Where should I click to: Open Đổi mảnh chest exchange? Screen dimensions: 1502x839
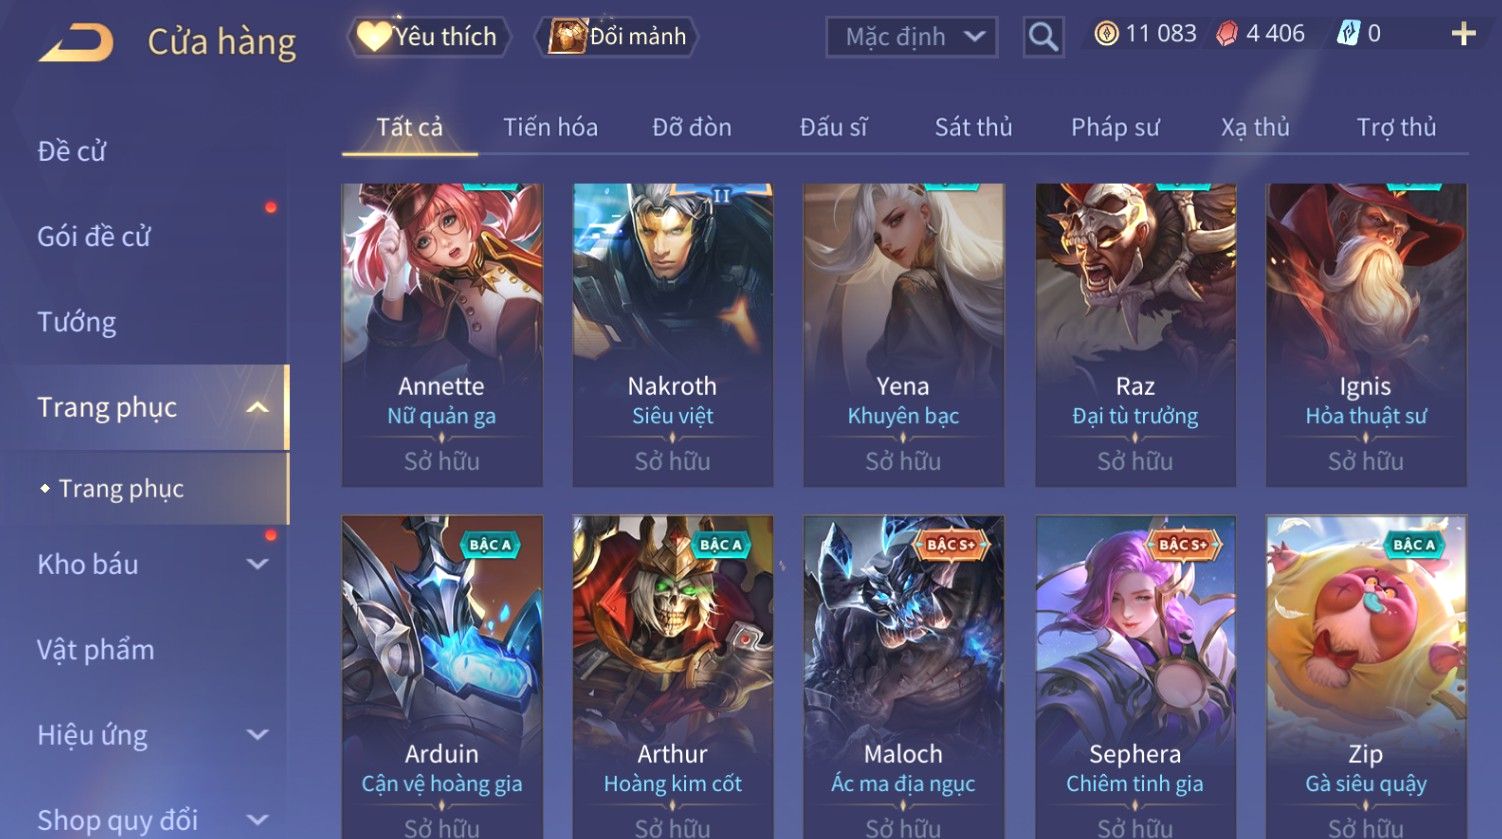[x=617, y=37]
